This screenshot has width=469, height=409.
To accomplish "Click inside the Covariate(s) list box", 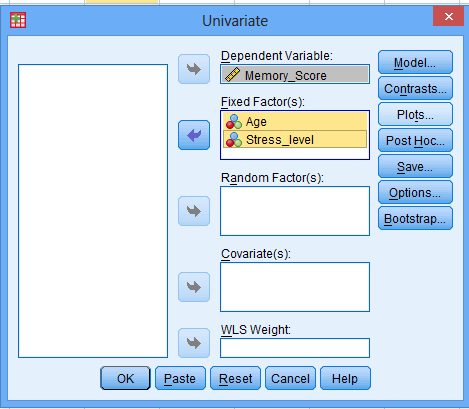I will [x=295, y=287].
